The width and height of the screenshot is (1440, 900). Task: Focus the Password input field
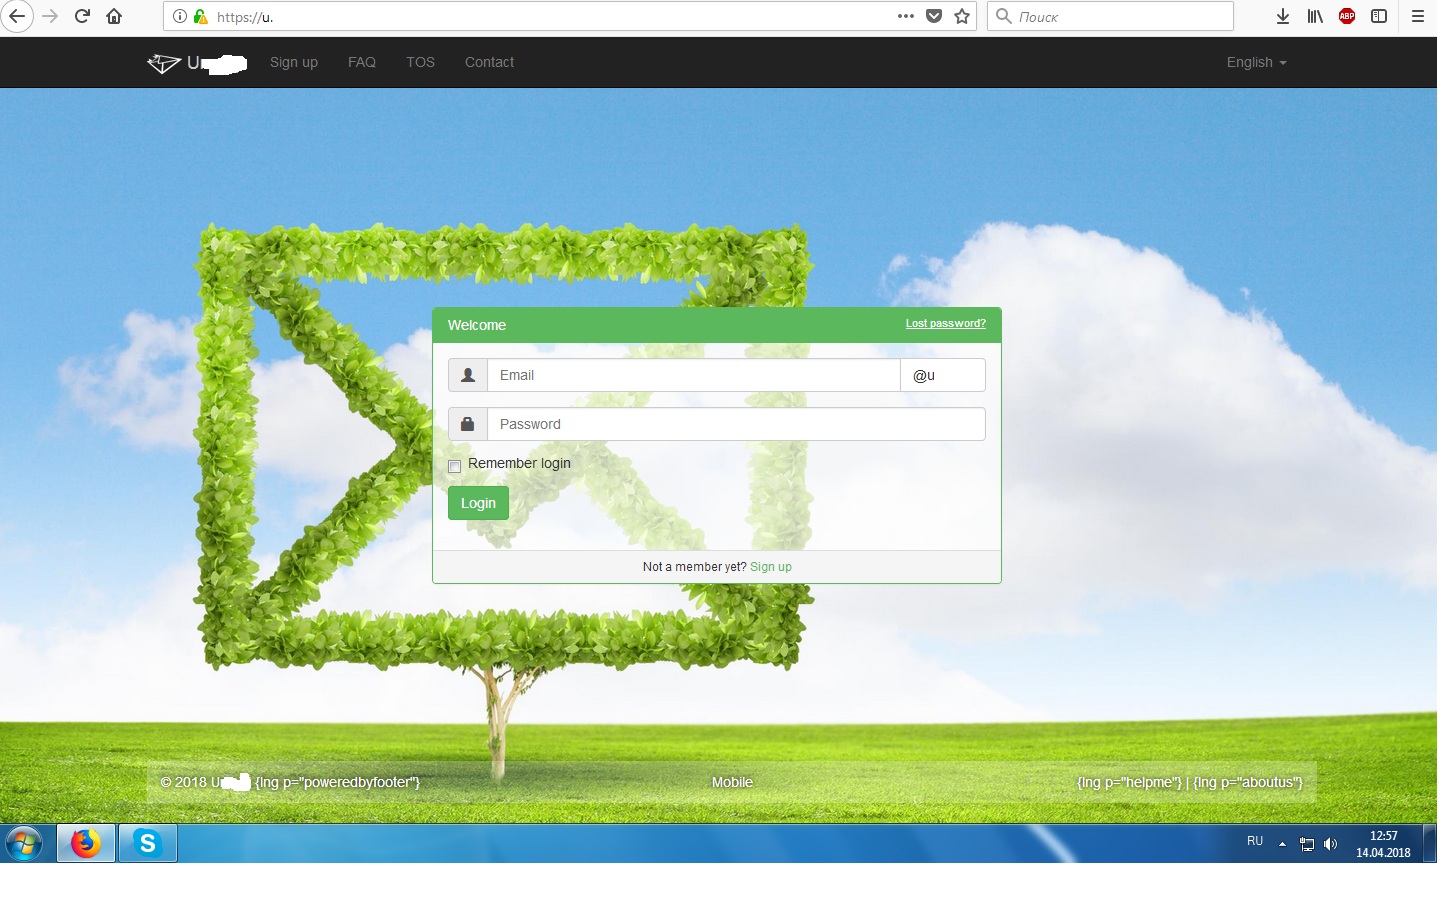(736, 424)
